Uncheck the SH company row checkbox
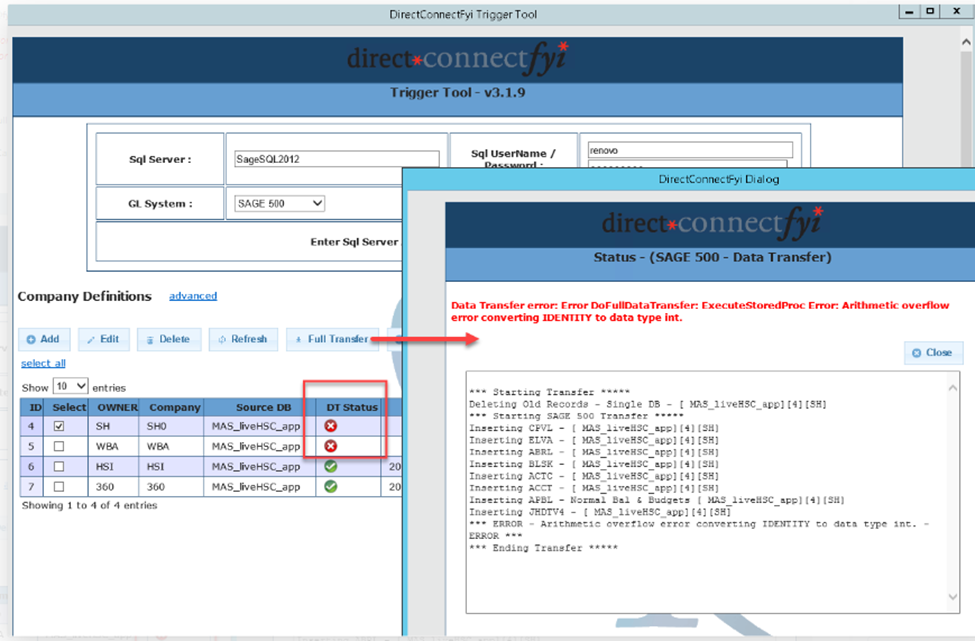The width and height of the screenshot is (975, 641). 59,427
